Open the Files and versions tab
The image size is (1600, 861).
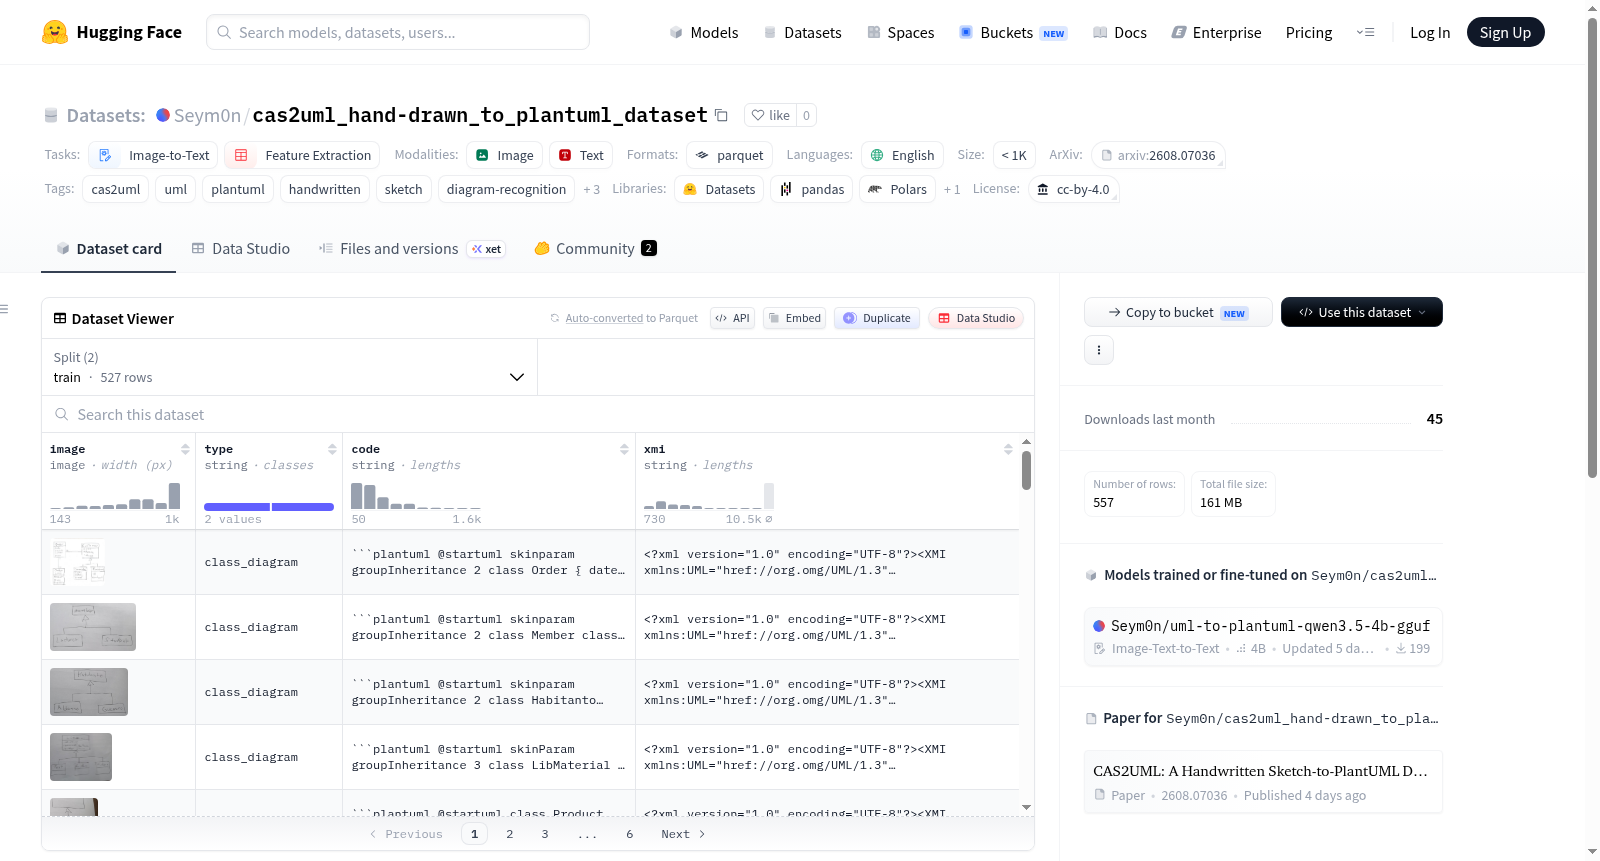click(x=411, y=249)
